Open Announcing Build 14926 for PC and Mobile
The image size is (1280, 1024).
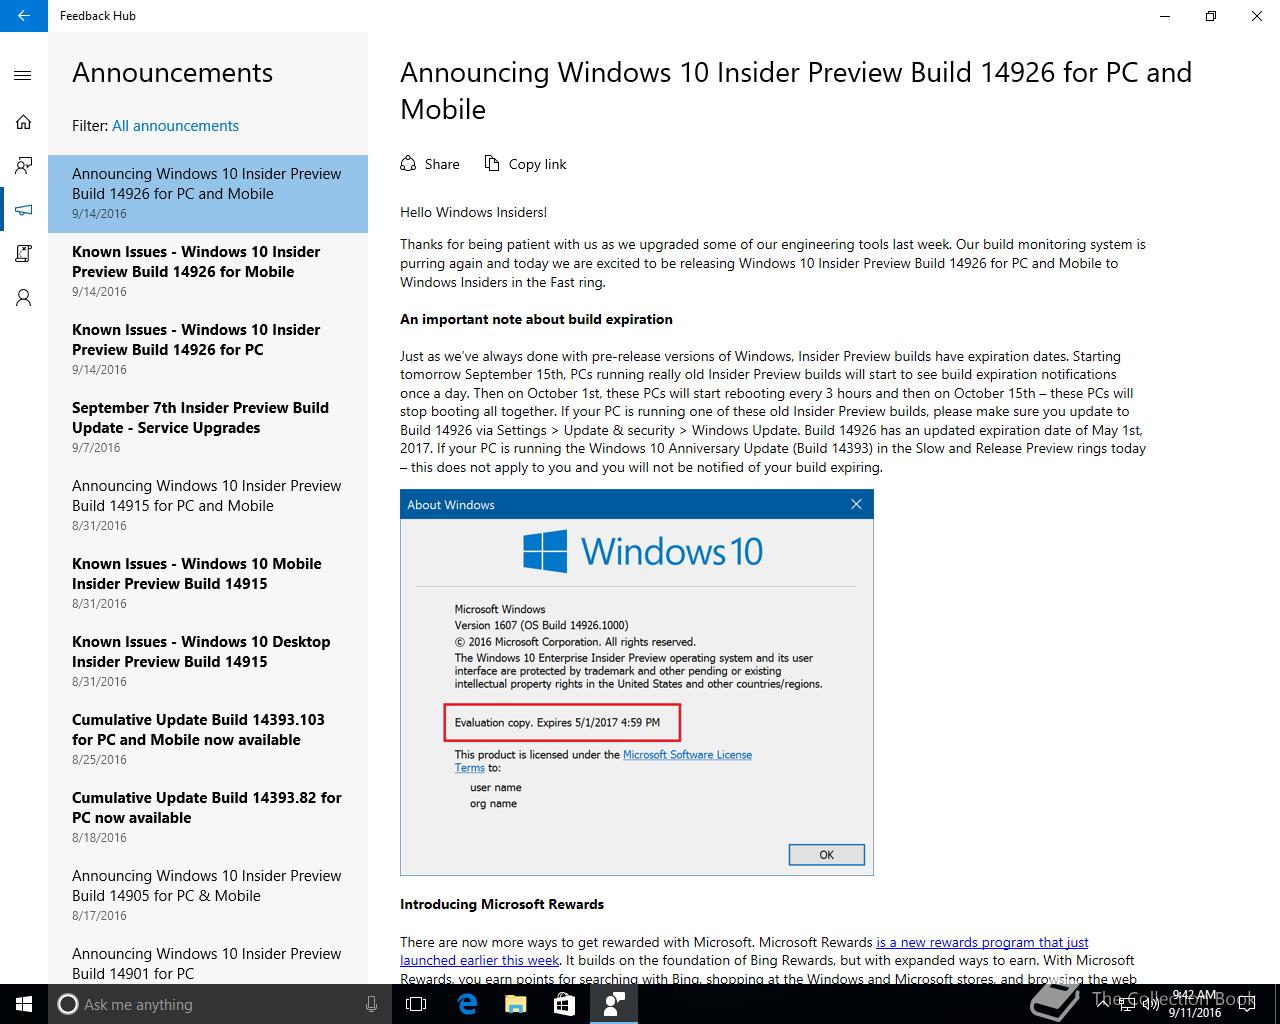click(x=208, y=194)
